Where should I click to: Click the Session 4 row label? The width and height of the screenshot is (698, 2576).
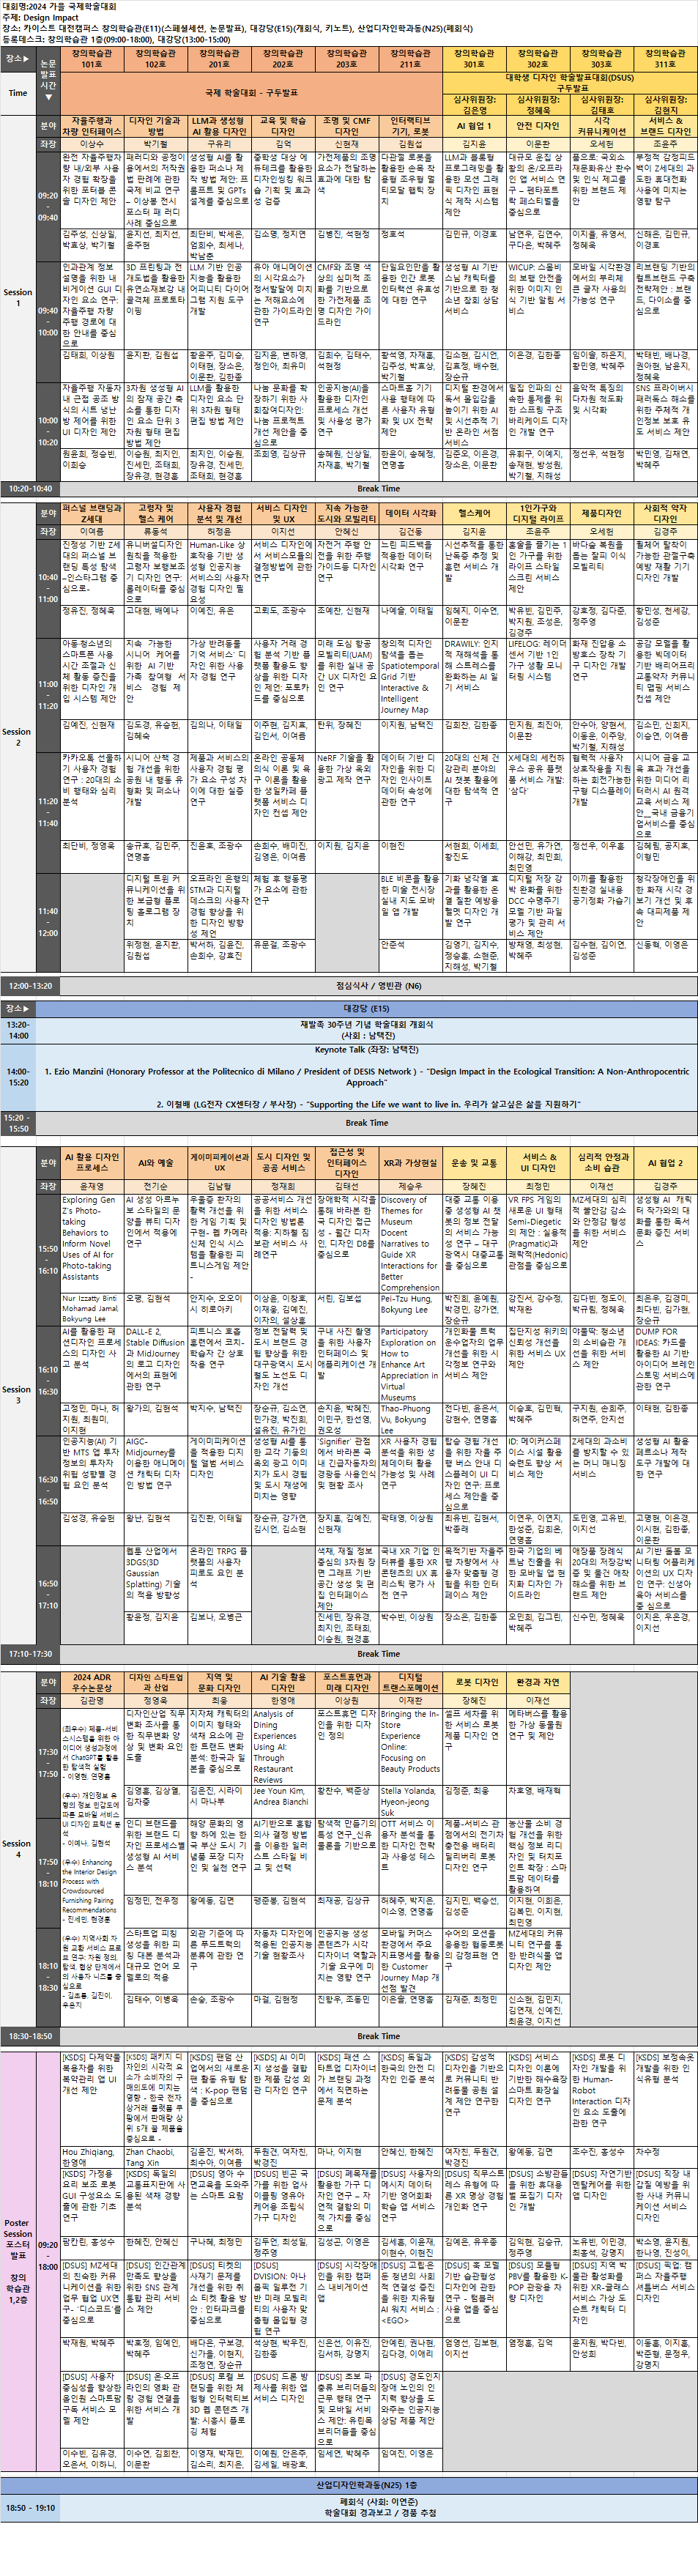click(x=18, y=1843)
